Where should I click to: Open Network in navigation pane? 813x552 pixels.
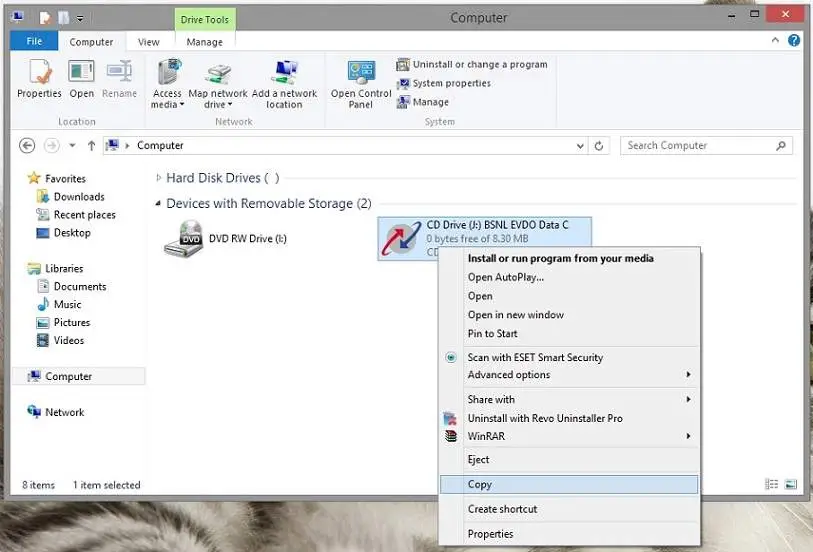click(x=55, y=412)
